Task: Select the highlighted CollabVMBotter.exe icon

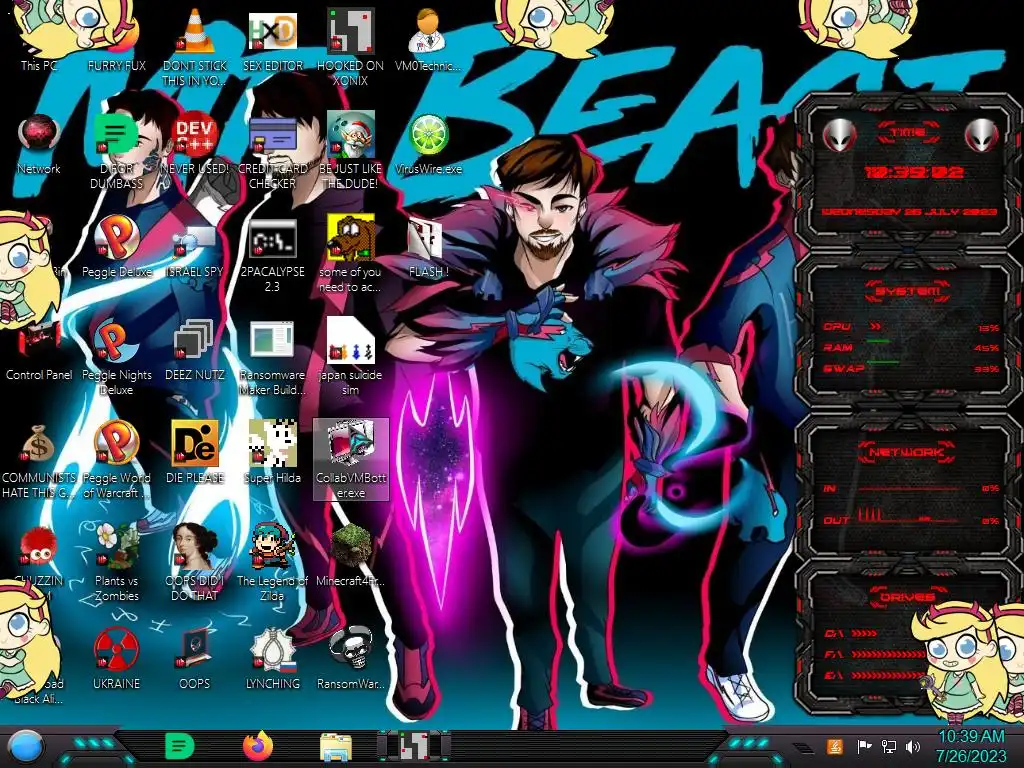Action: pyautogui.click(x=351, y=459)
